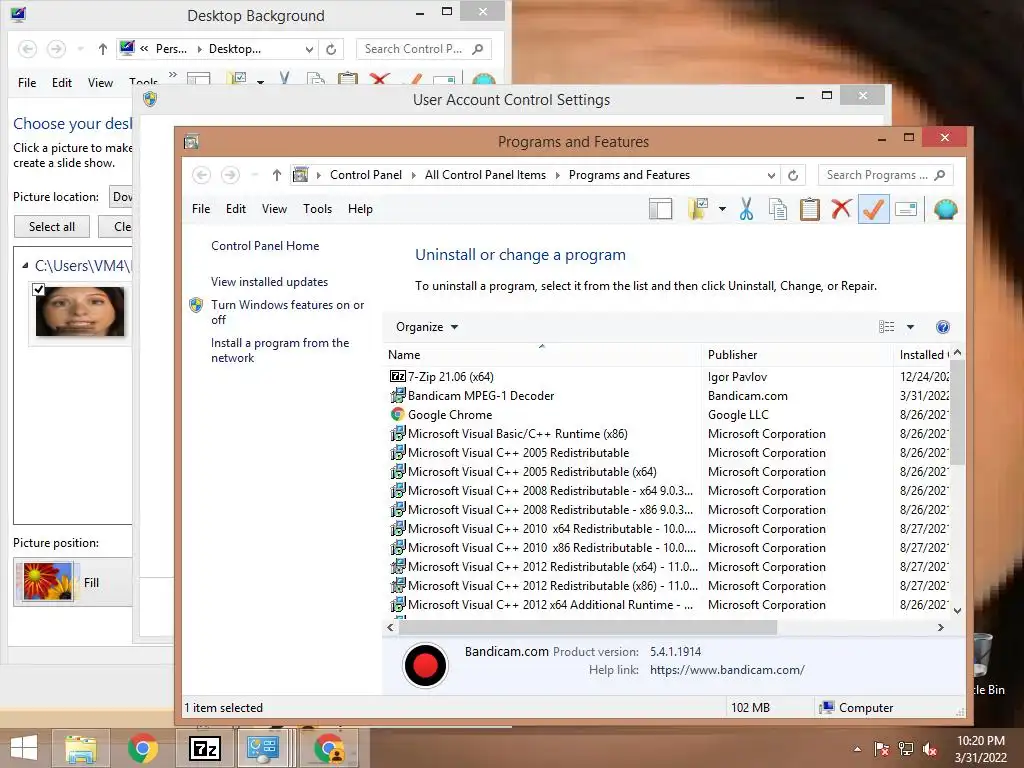Click the muted volume icon in system tray
The width and height of the screenshot is (1024, 768).
click(930, 749)
